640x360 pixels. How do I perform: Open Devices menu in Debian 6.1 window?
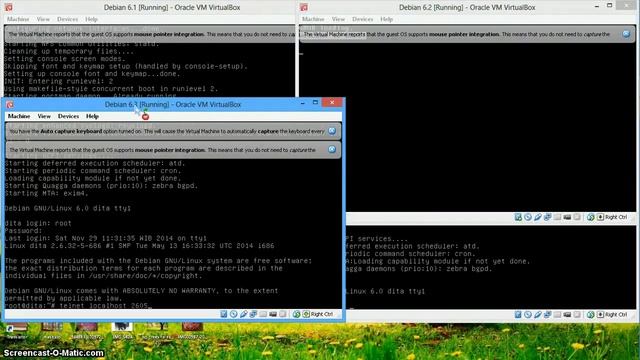point(67,19)
